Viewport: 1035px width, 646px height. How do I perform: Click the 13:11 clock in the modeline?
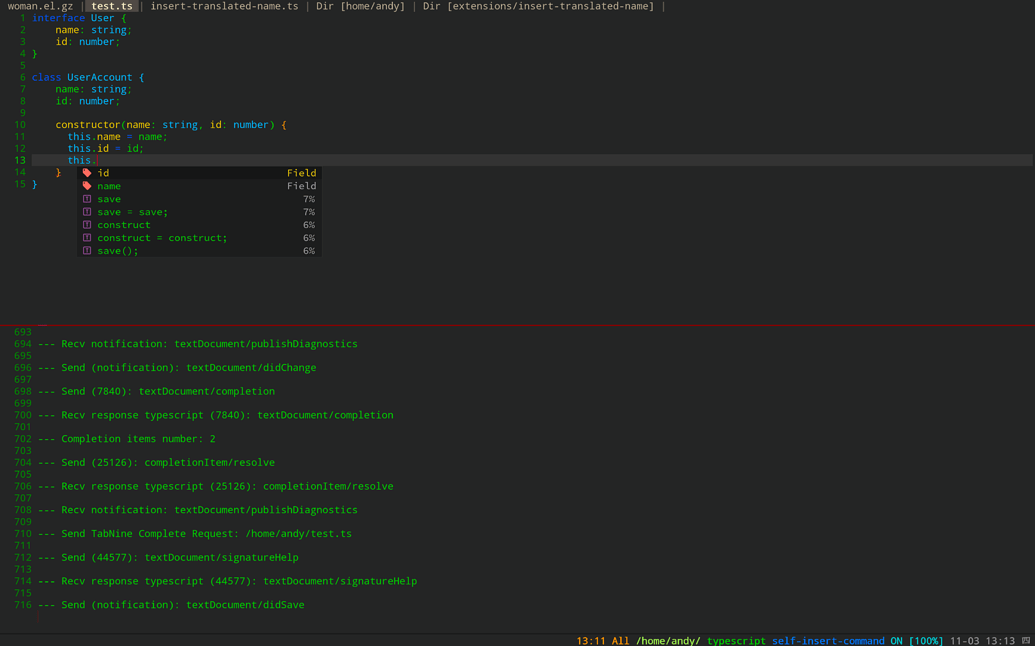click(589, 640)
